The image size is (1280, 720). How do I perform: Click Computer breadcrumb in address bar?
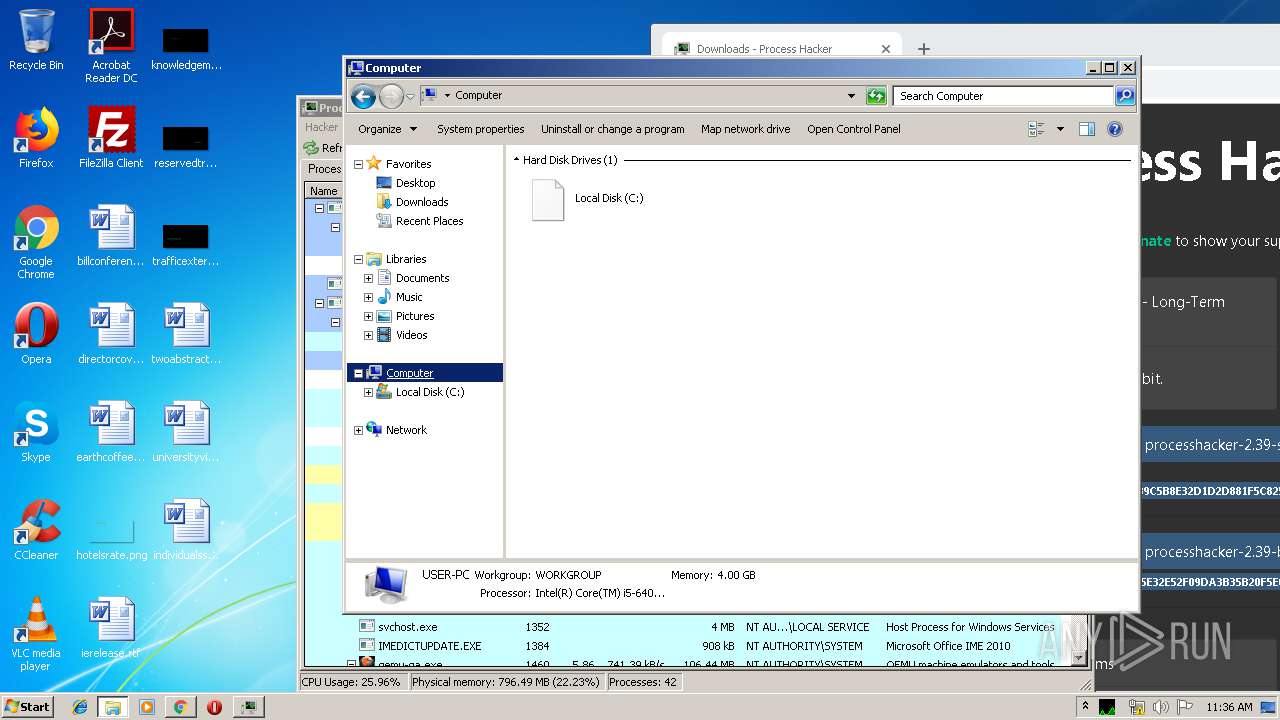(x=478, y=96)
